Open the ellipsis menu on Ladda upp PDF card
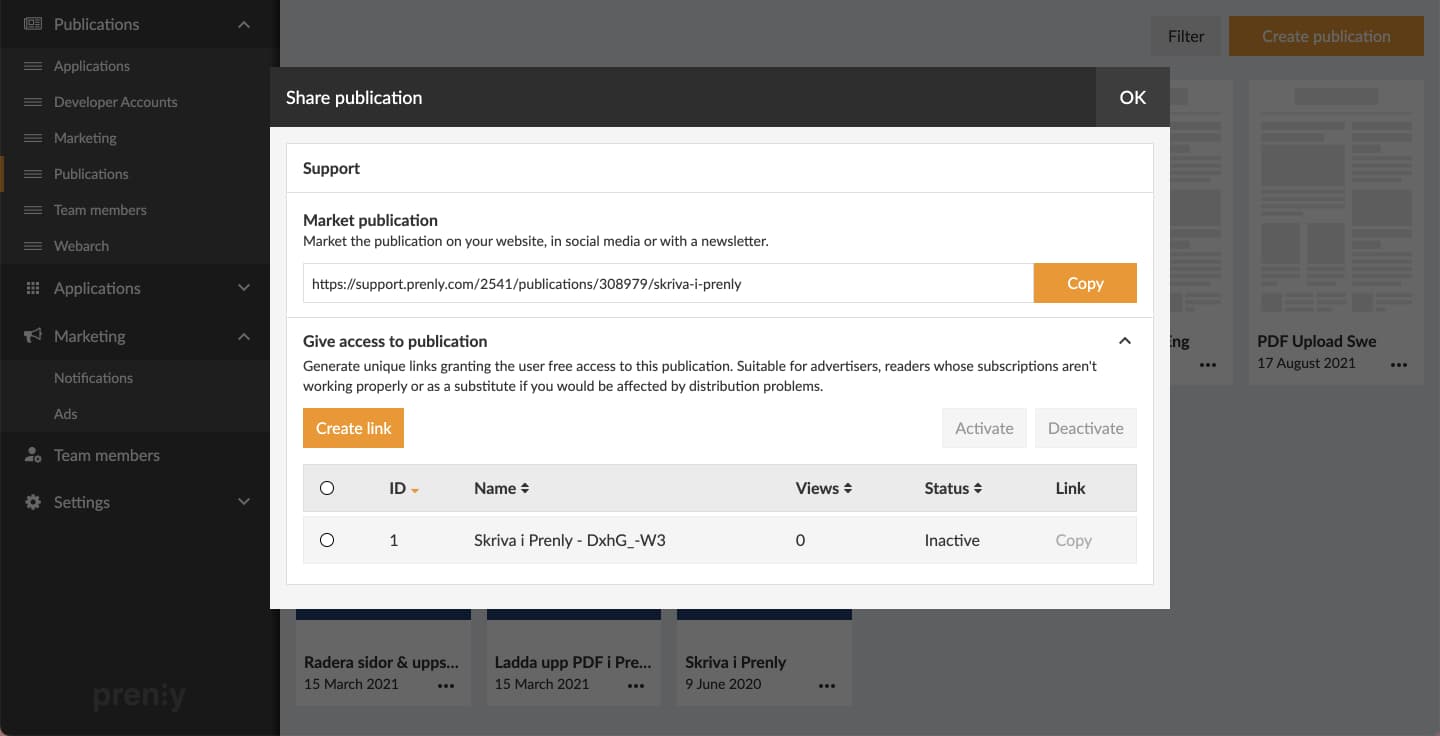The height and width of the screenshot is (736, 1440). click(x=637, y=685)
